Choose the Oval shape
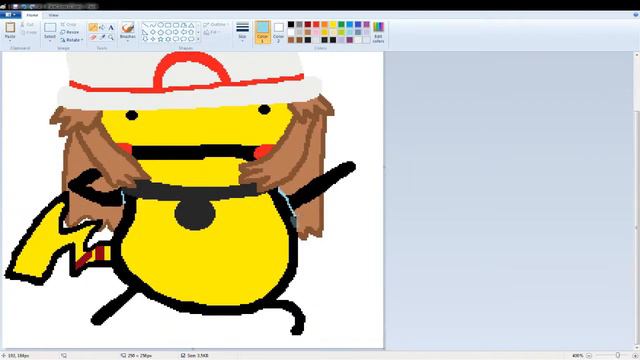 160,25
